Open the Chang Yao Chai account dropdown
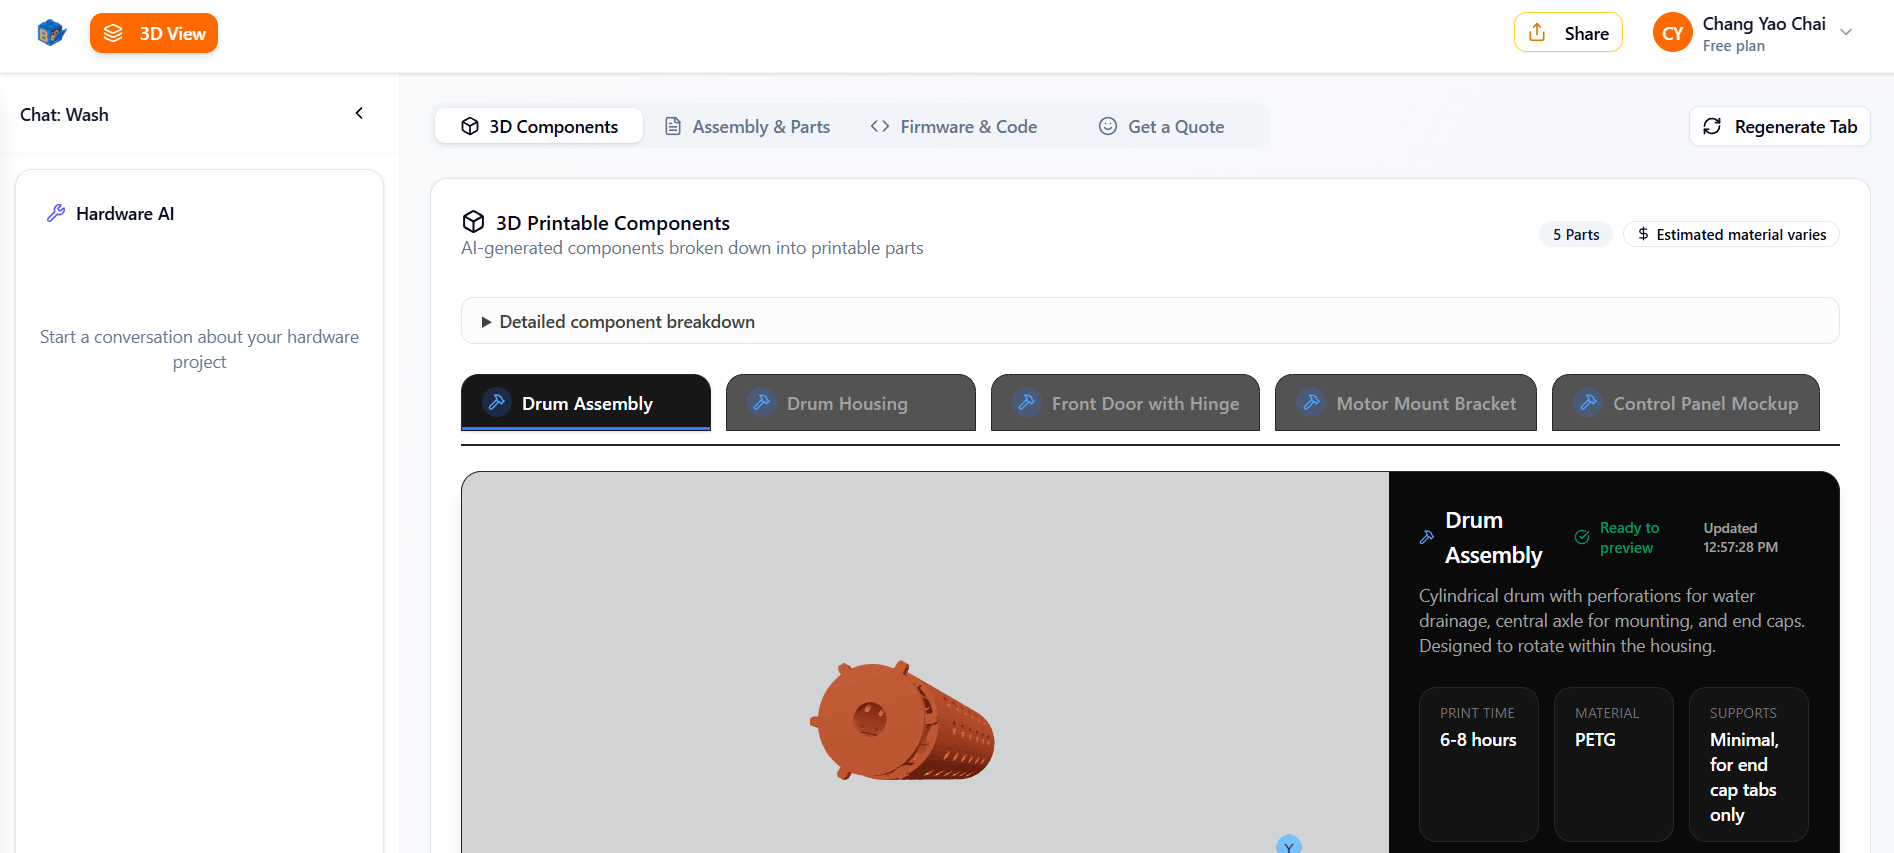Viewport: 1894px width, 853px height. pos(1846,33)
